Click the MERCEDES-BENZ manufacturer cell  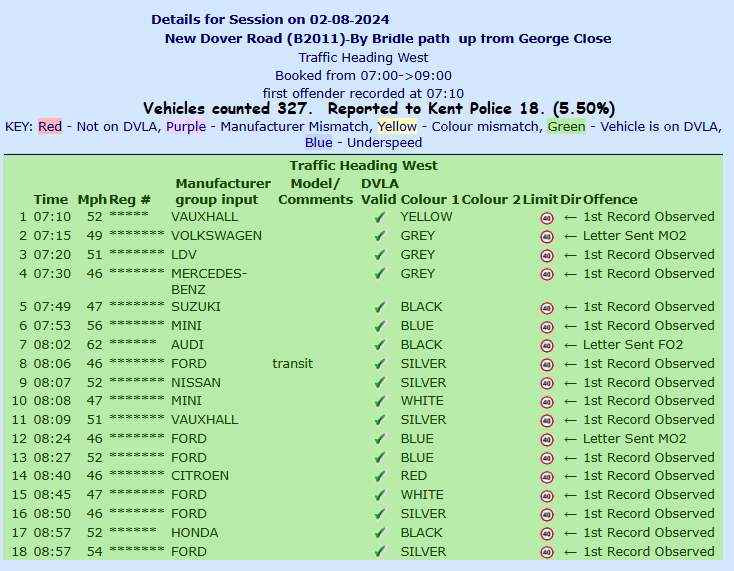tap(209, 281)
